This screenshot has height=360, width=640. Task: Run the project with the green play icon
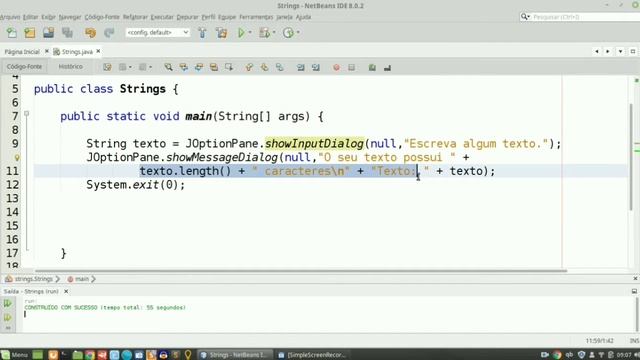[x=241, y=33]
